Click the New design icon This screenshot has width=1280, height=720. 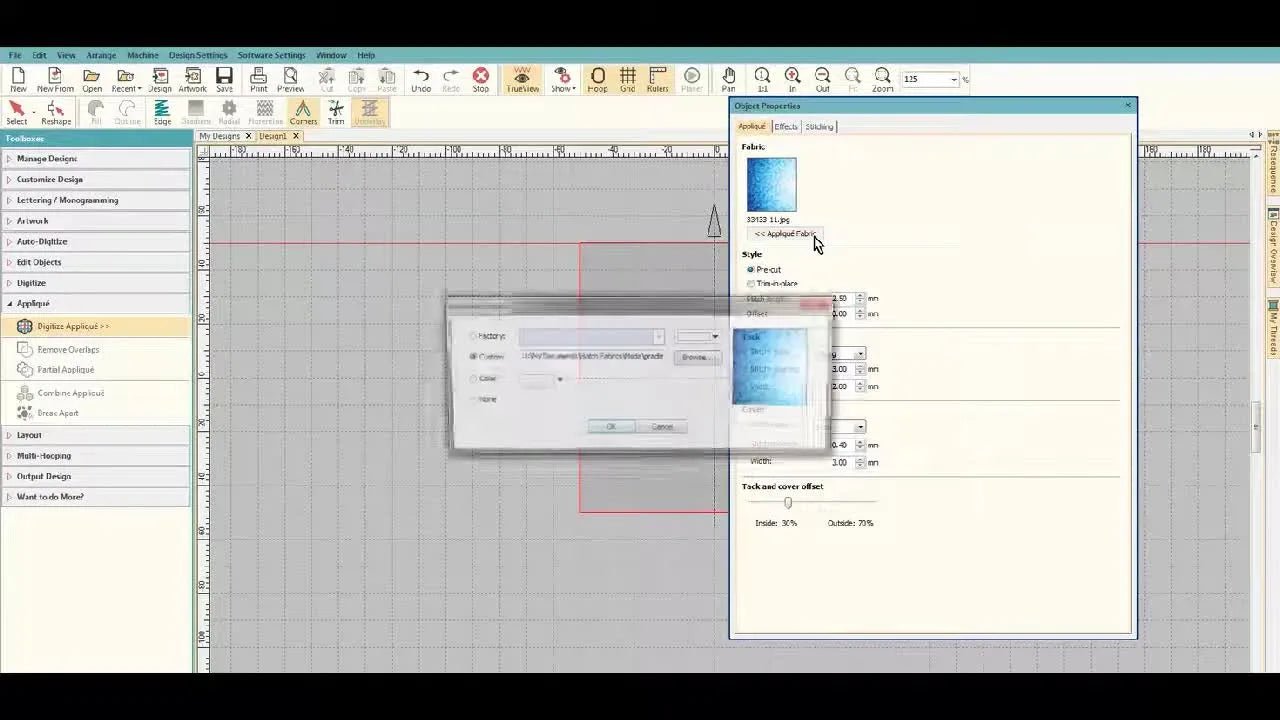tap(18, 80)
